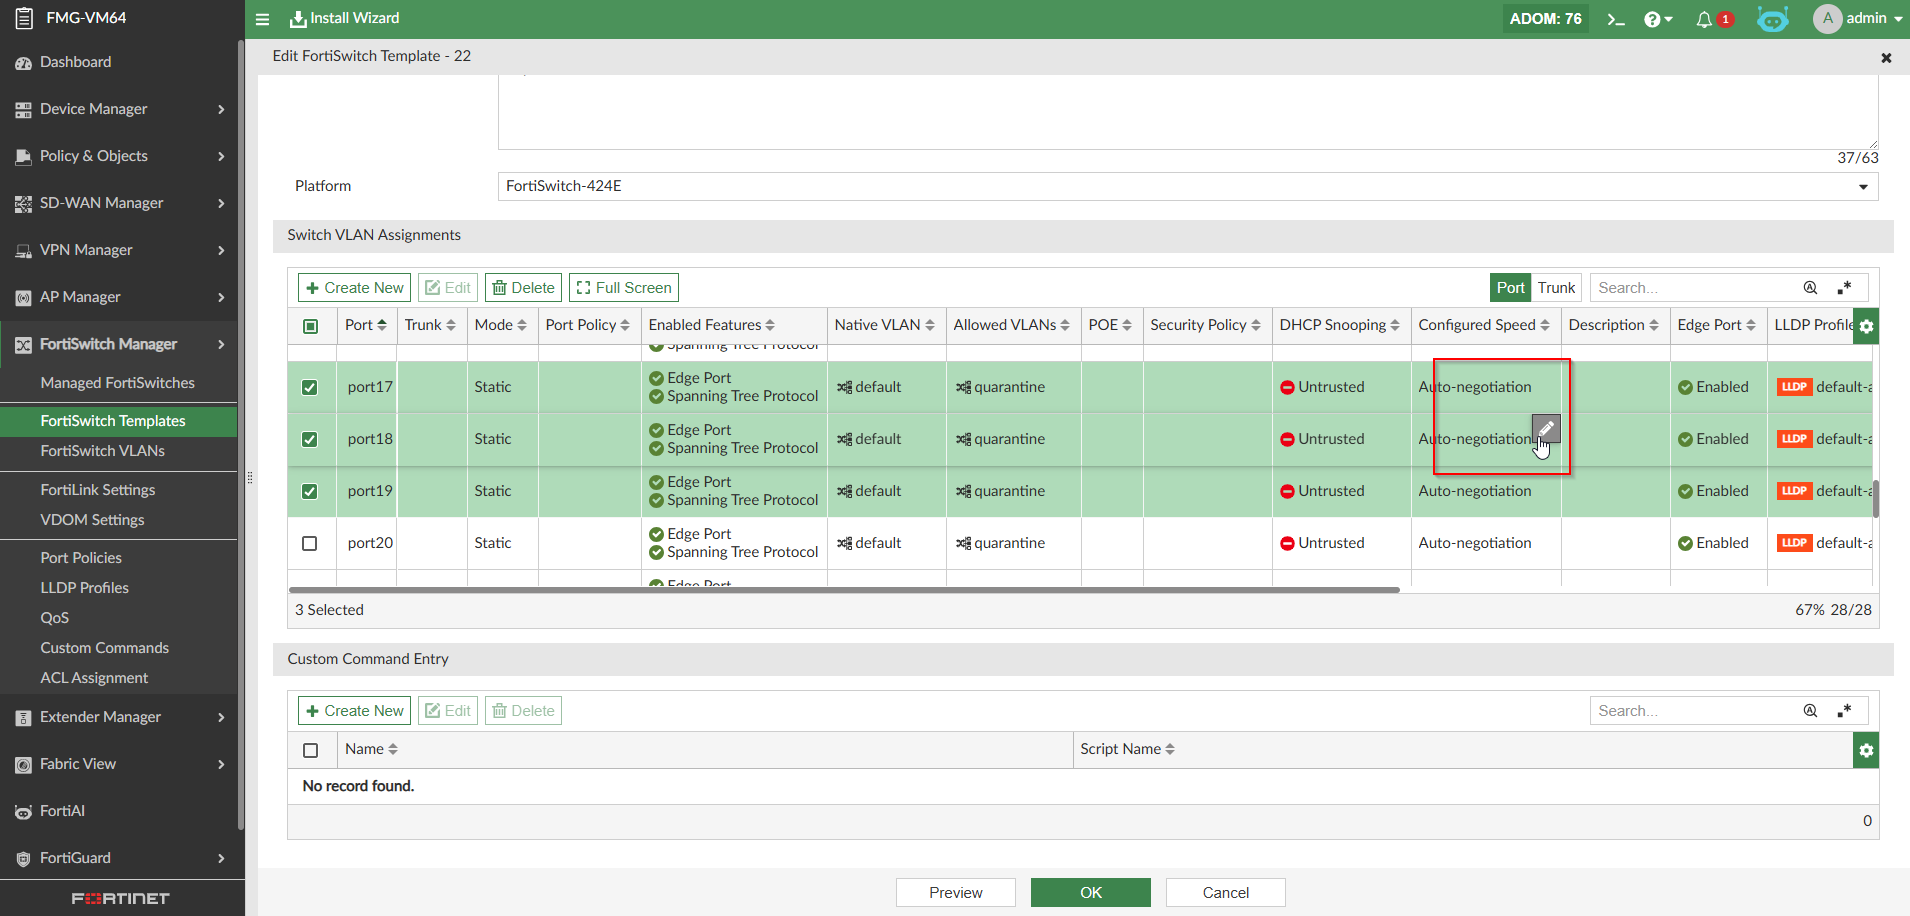
Task: Open the CLI console icon in top bar
Action: click(1617, 18)
